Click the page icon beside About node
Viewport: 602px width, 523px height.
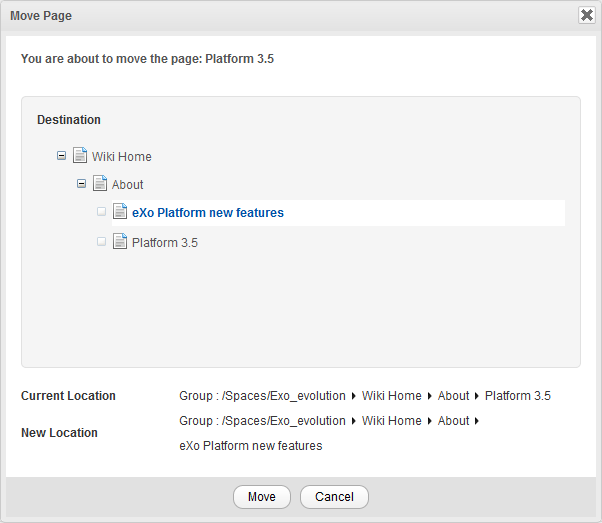tap(100, 184)
